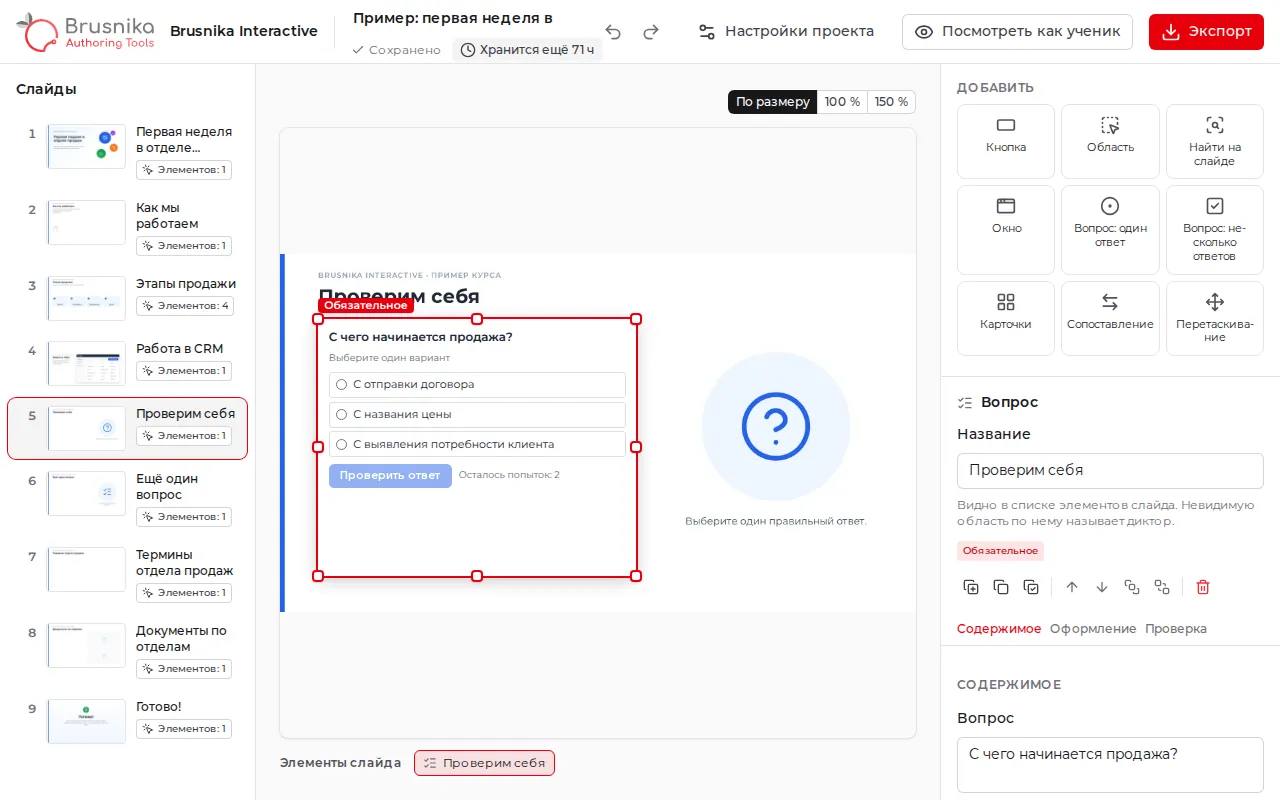Add a Перетаскивание element
This screenshot has width=1280, height=800.
tap(1215, 318)
